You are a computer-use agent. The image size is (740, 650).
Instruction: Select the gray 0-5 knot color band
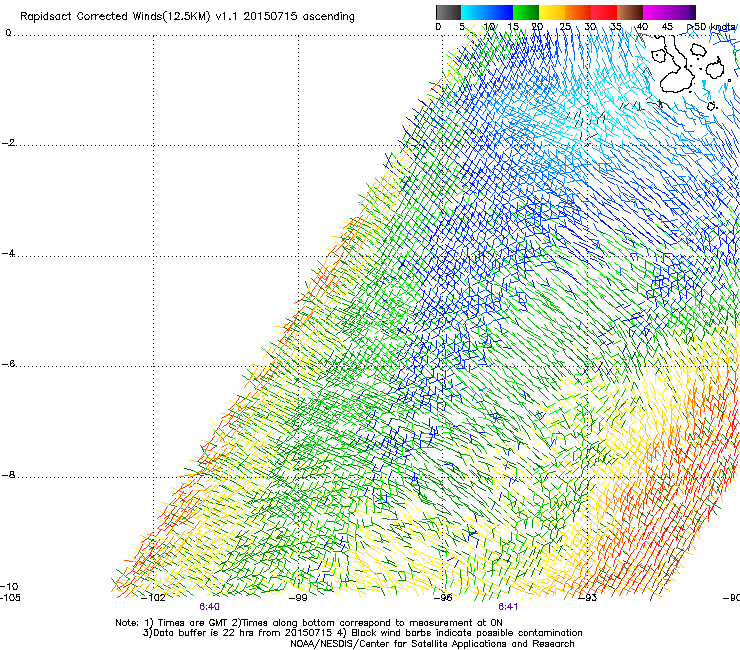(x=448, y=12)
